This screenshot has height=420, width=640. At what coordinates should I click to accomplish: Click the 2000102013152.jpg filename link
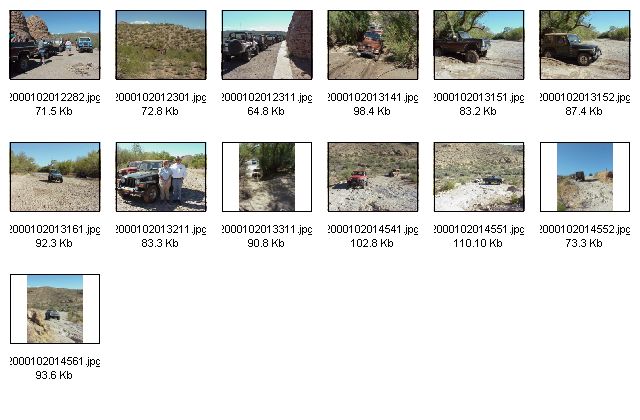(x=584, y=98)
